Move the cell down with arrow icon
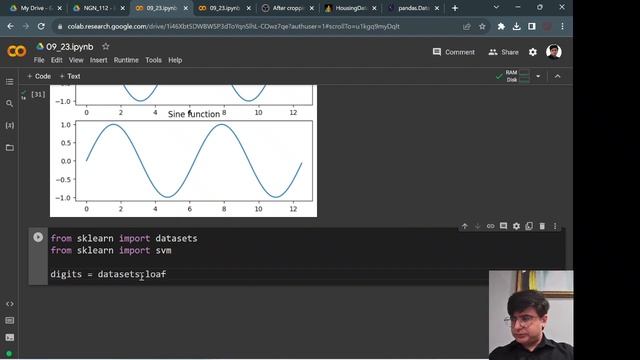This screenshot has width=640, height=360. 478,226
